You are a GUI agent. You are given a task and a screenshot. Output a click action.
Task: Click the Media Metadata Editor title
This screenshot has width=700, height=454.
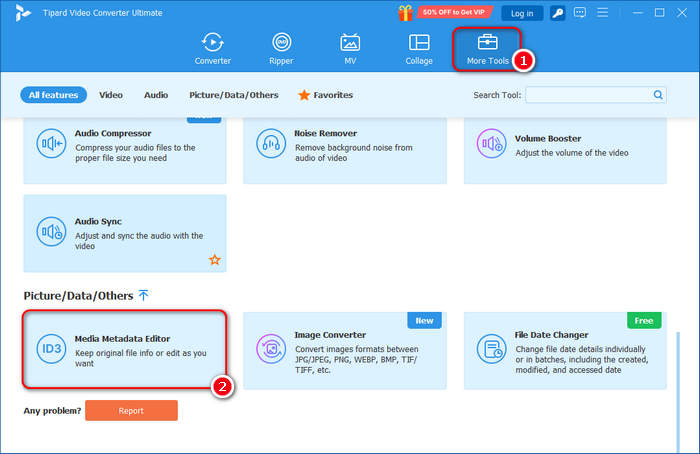click(x=122, y=339)
